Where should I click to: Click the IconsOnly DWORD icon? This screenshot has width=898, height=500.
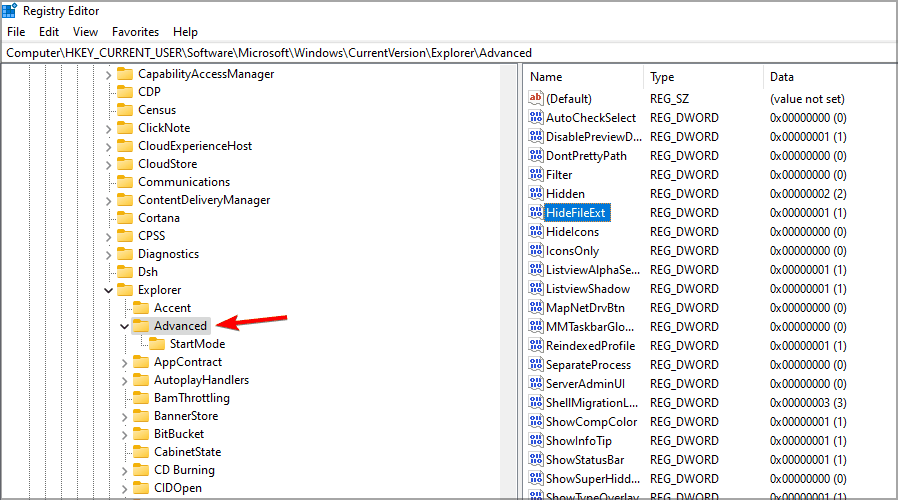pos(535,250)
